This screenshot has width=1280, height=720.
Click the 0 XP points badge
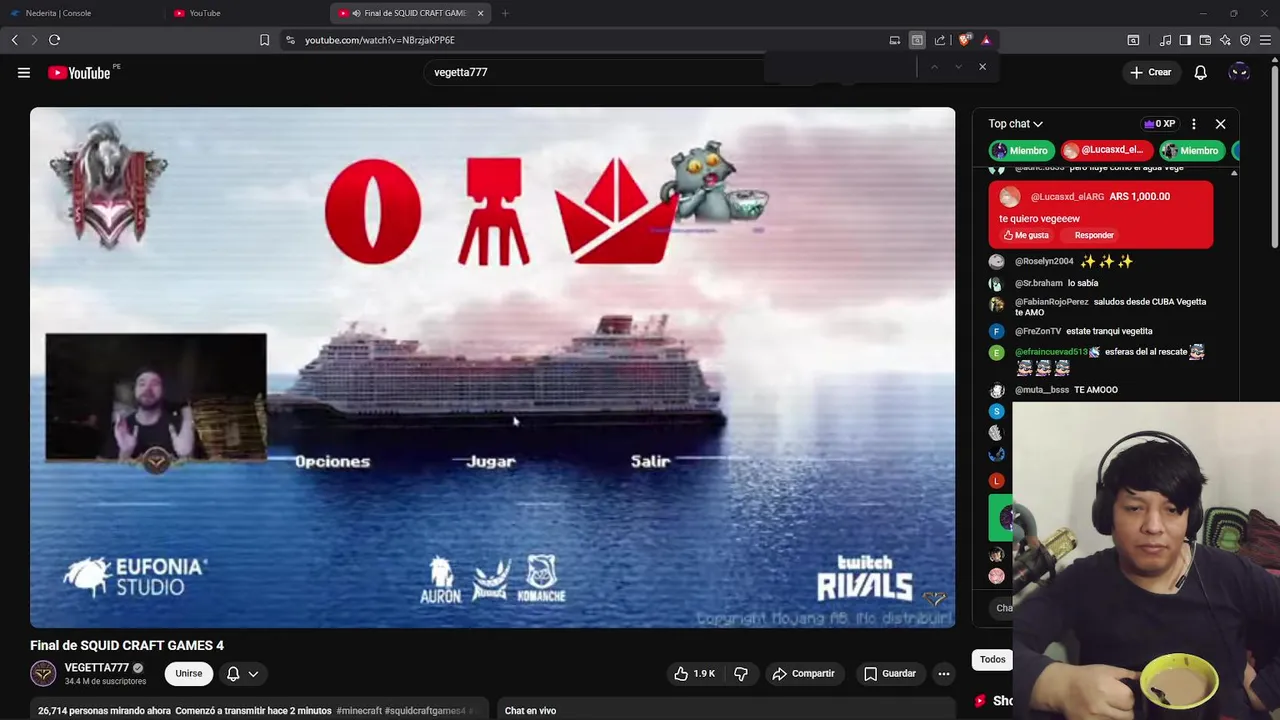coord(1160,124)
